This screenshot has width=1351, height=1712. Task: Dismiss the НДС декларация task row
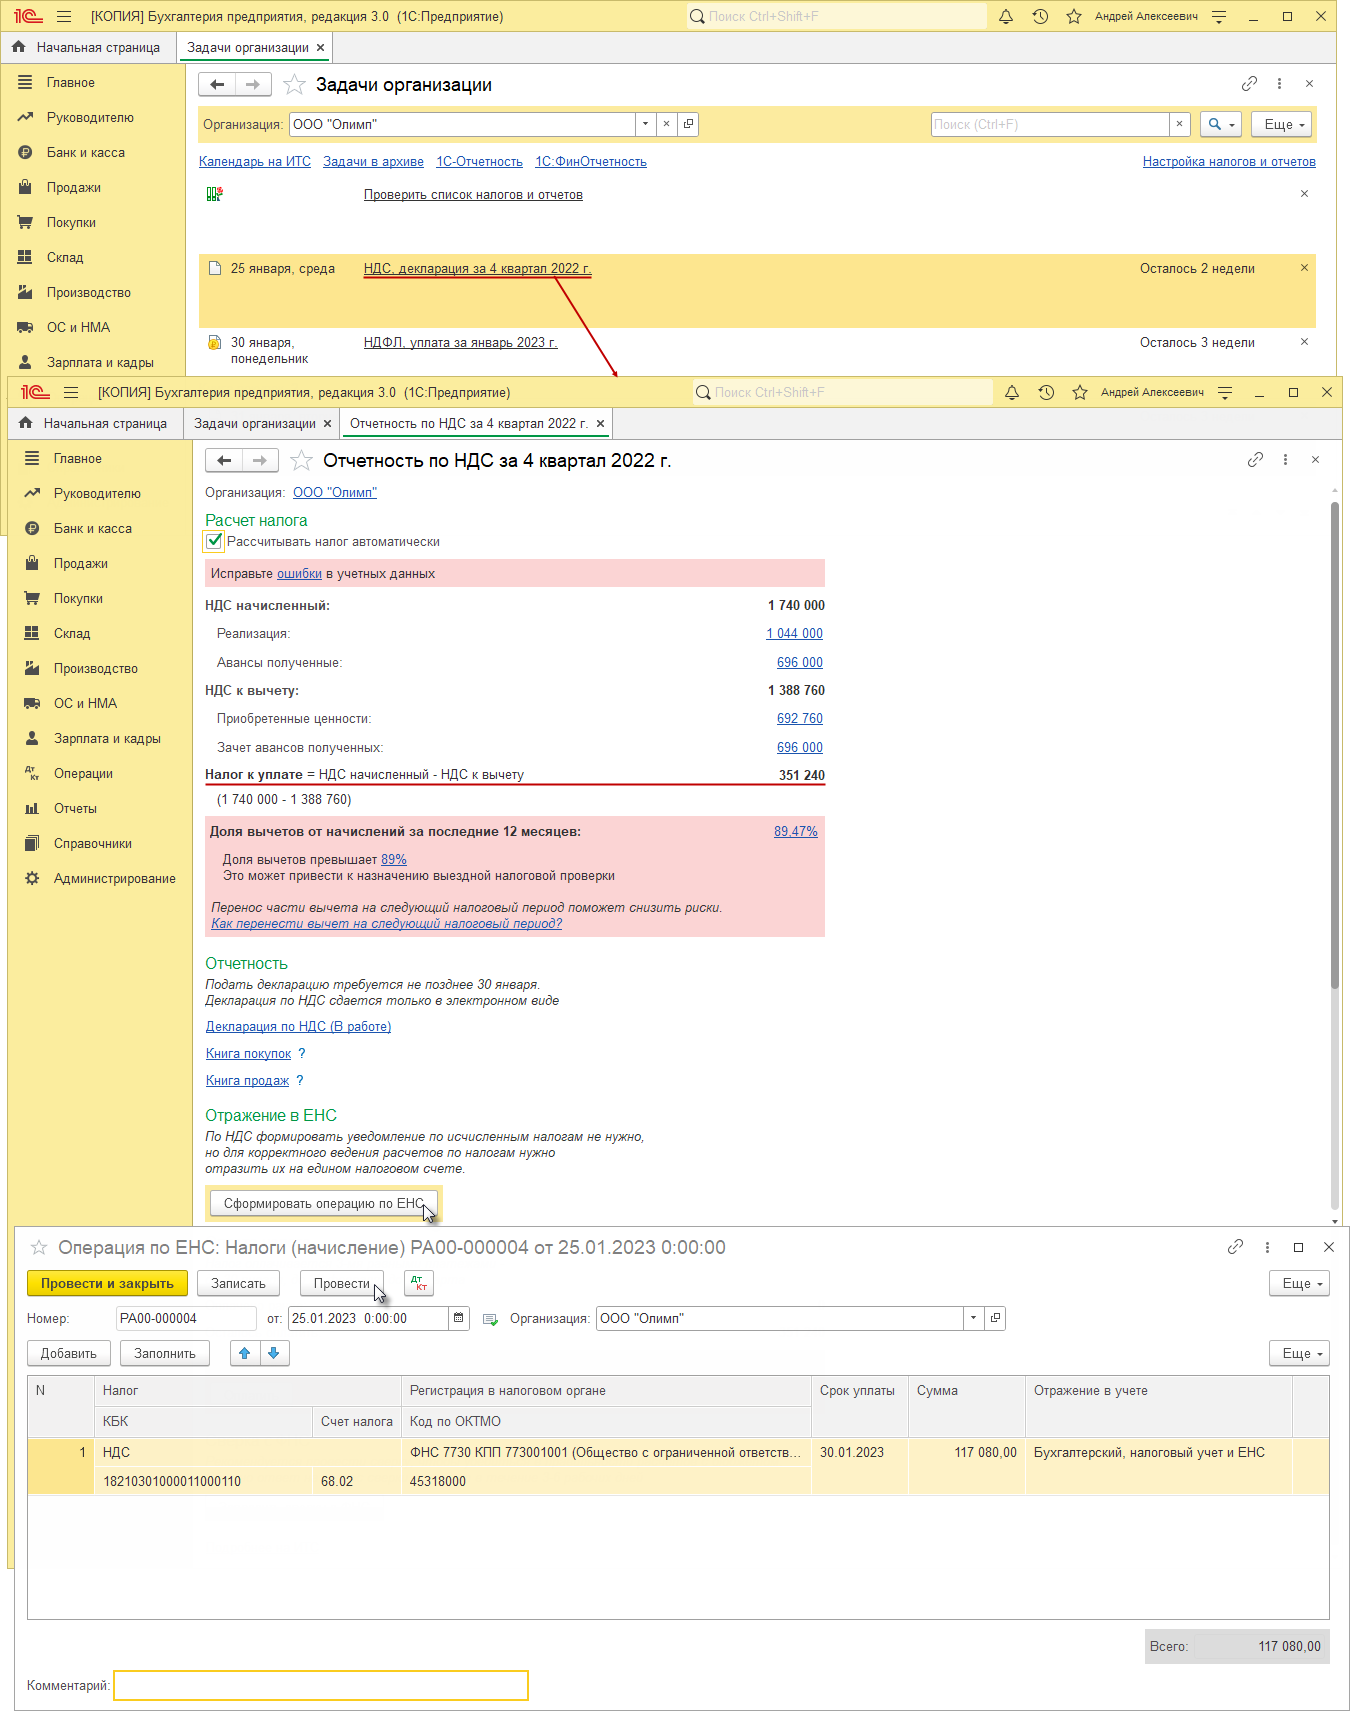pos(1304,268)
